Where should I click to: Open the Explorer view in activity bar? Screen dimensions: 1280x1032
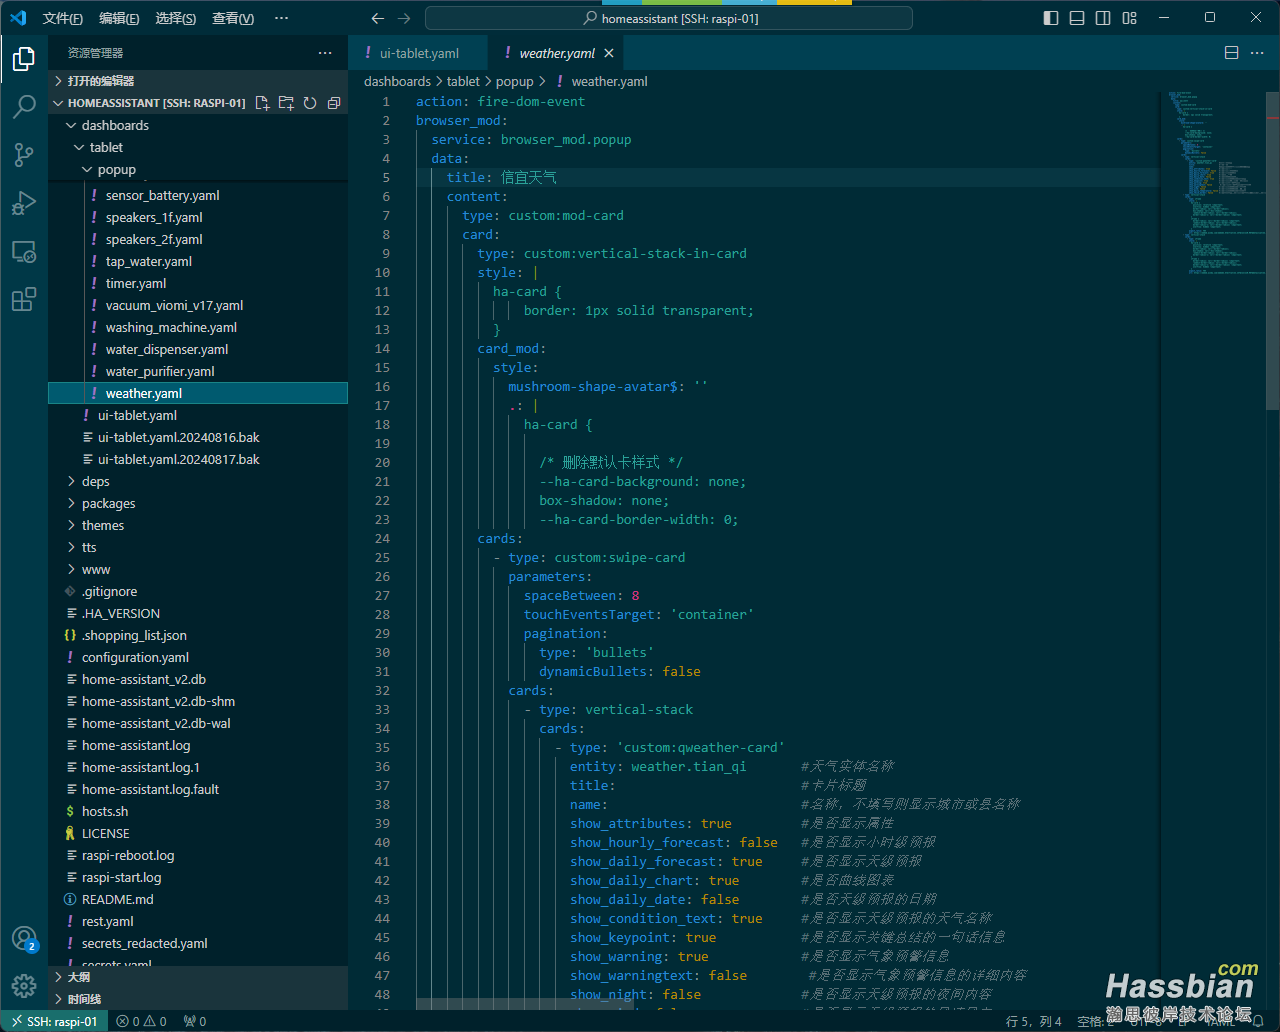pos(24,59)
